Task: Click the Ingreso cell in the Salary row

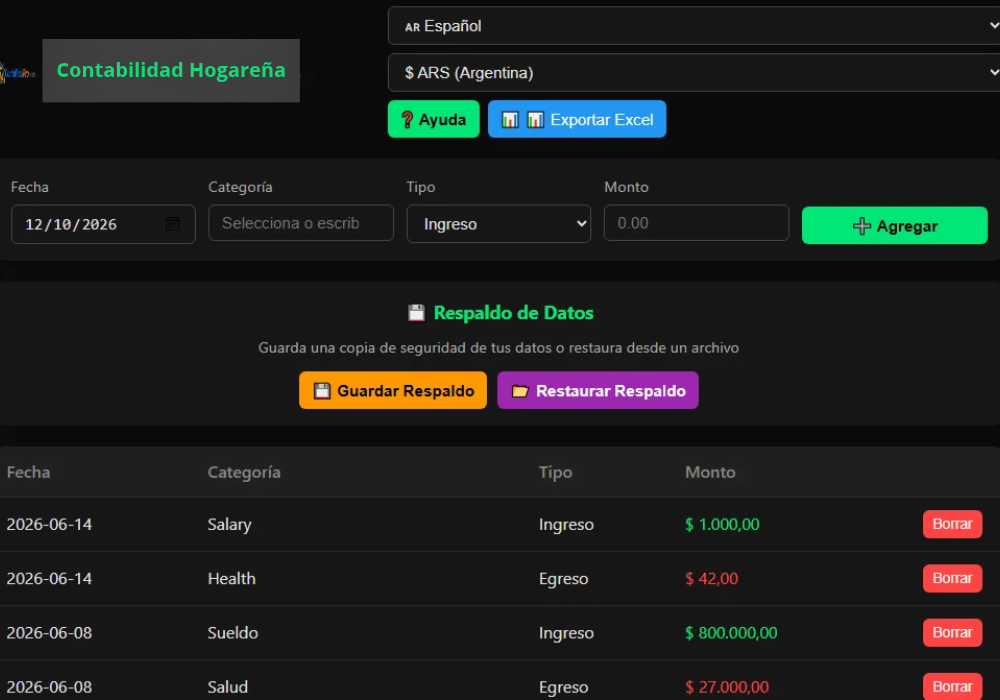Action: (x=566, y=525)
